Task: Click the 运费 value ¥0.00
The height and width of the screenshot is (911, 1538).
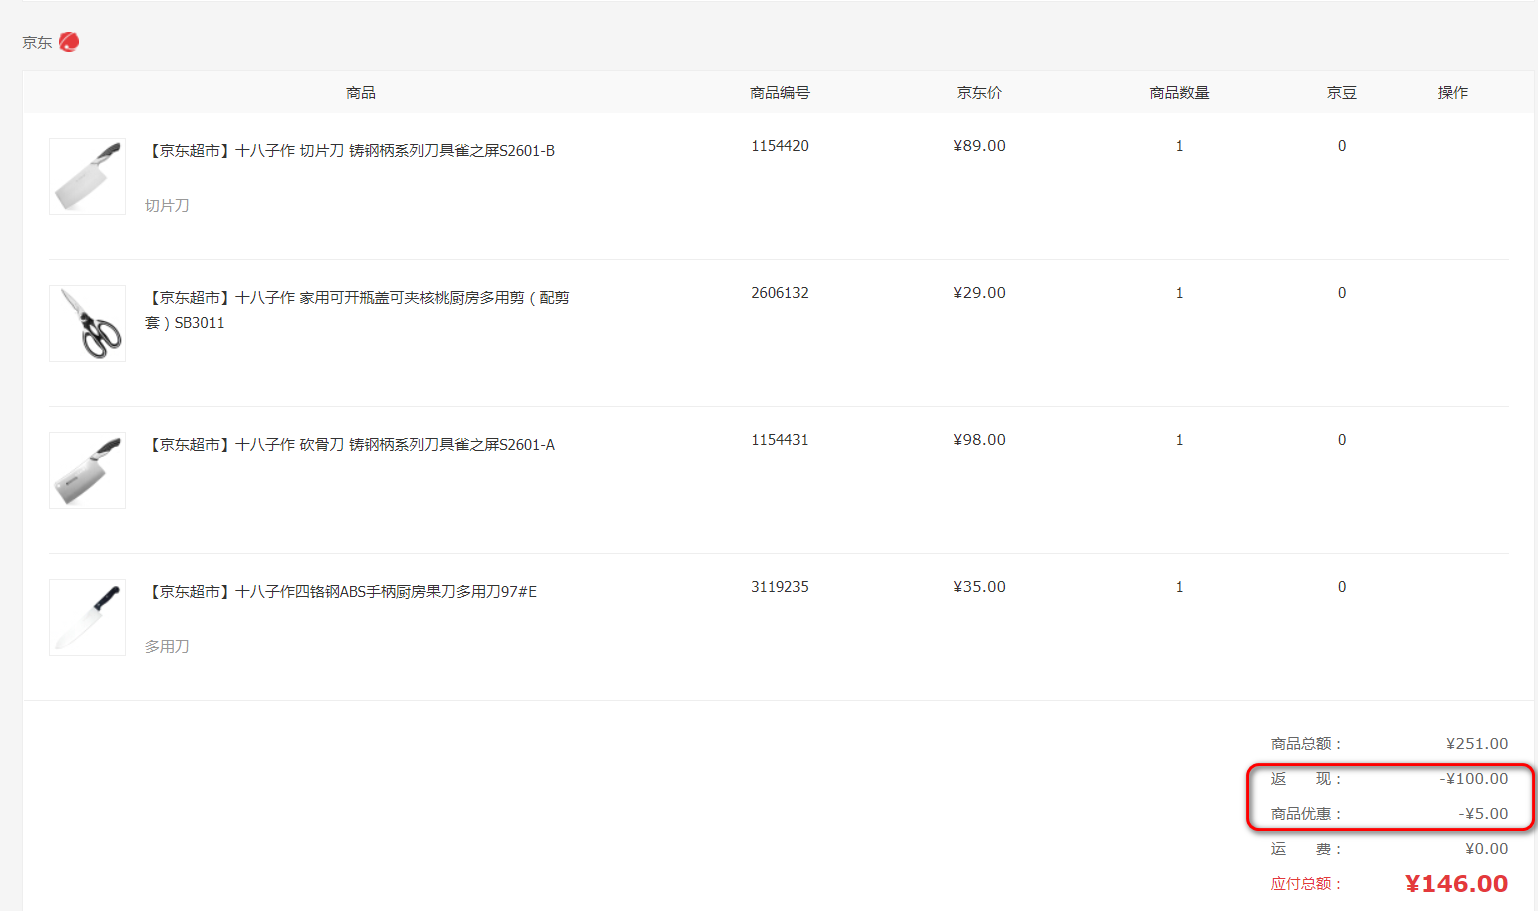Action: coord(1487,849)
